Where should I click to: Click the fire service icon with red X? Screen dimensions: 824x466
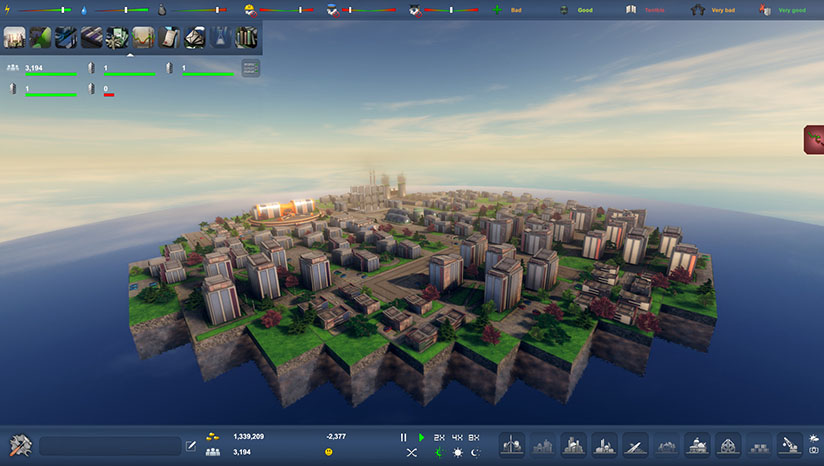pos(765,9)
